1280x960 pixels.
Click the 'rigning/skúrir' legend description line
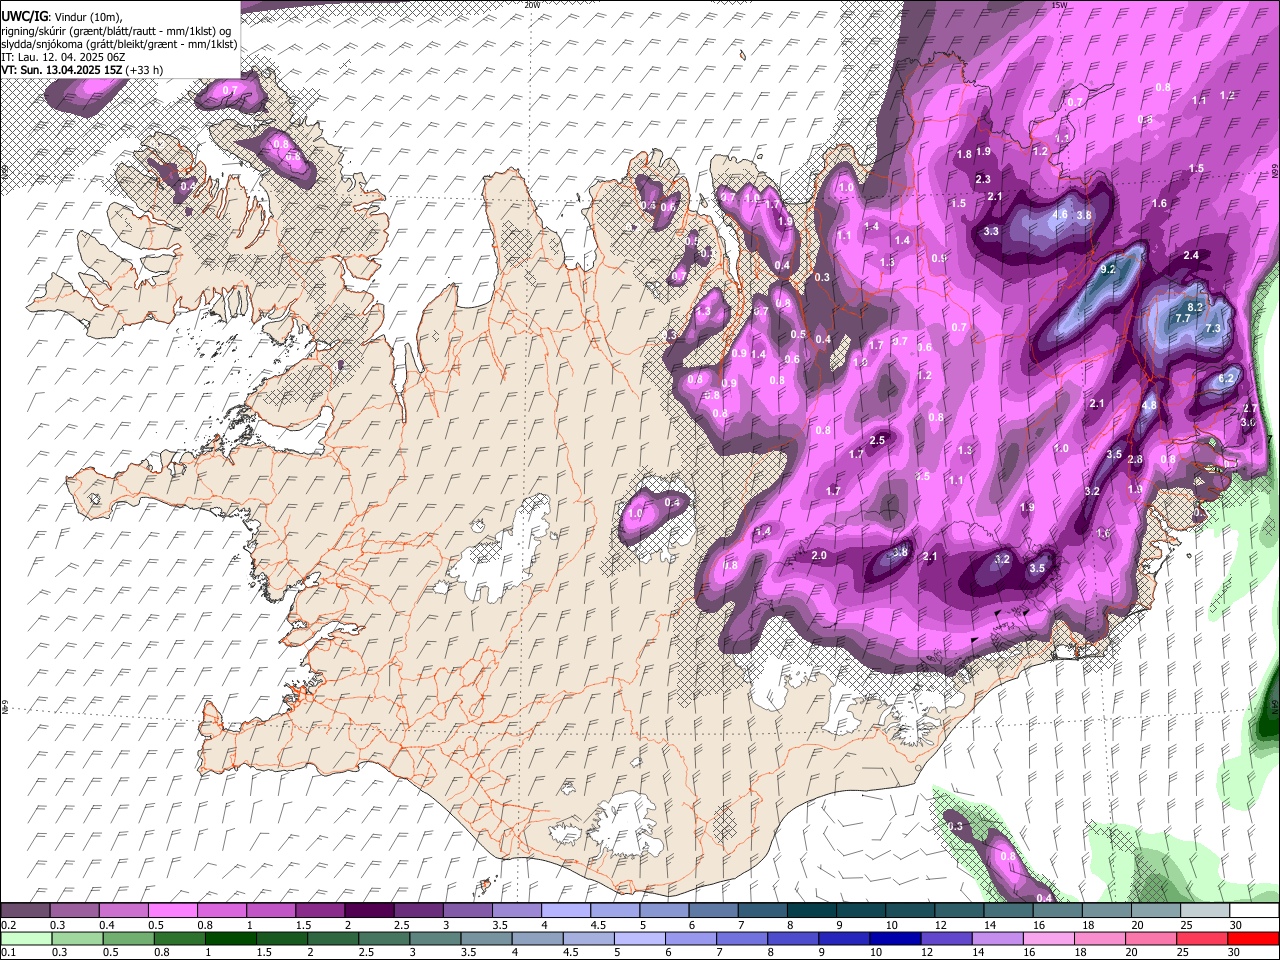tap(116, 31)
